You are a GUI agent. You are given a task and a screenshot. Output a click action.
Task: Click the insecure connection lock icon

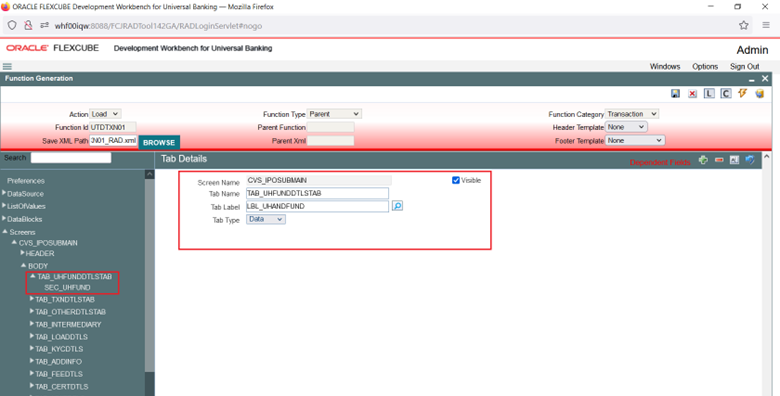28,25
